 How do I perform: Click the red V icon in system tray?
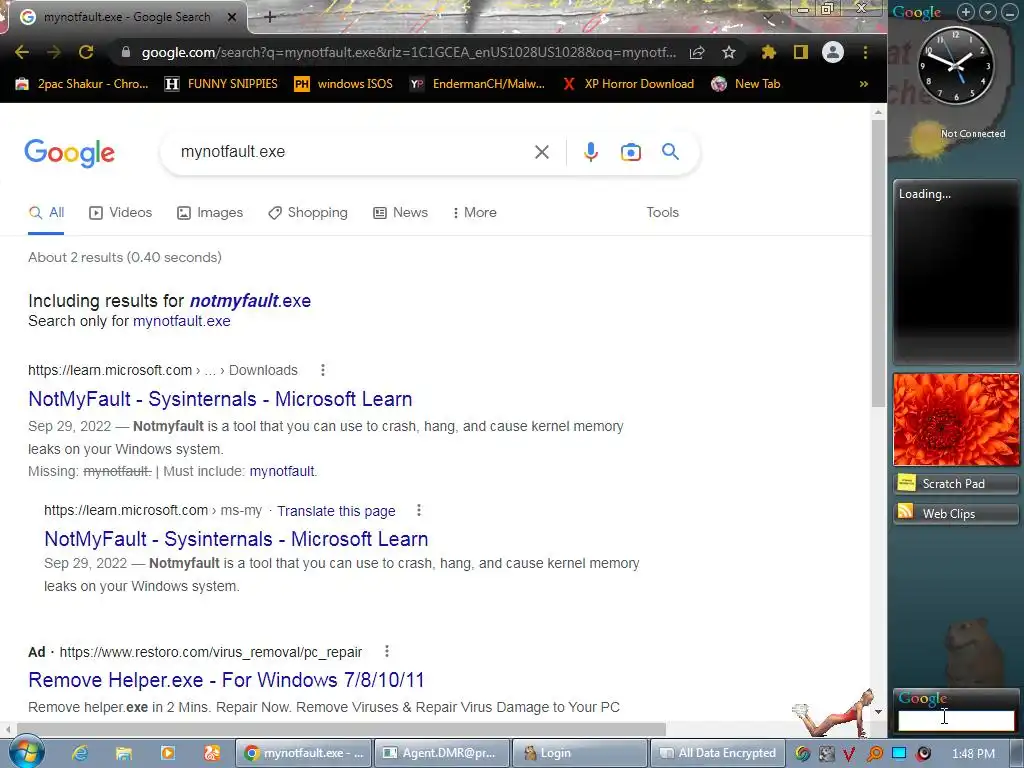tap(849, 754)
